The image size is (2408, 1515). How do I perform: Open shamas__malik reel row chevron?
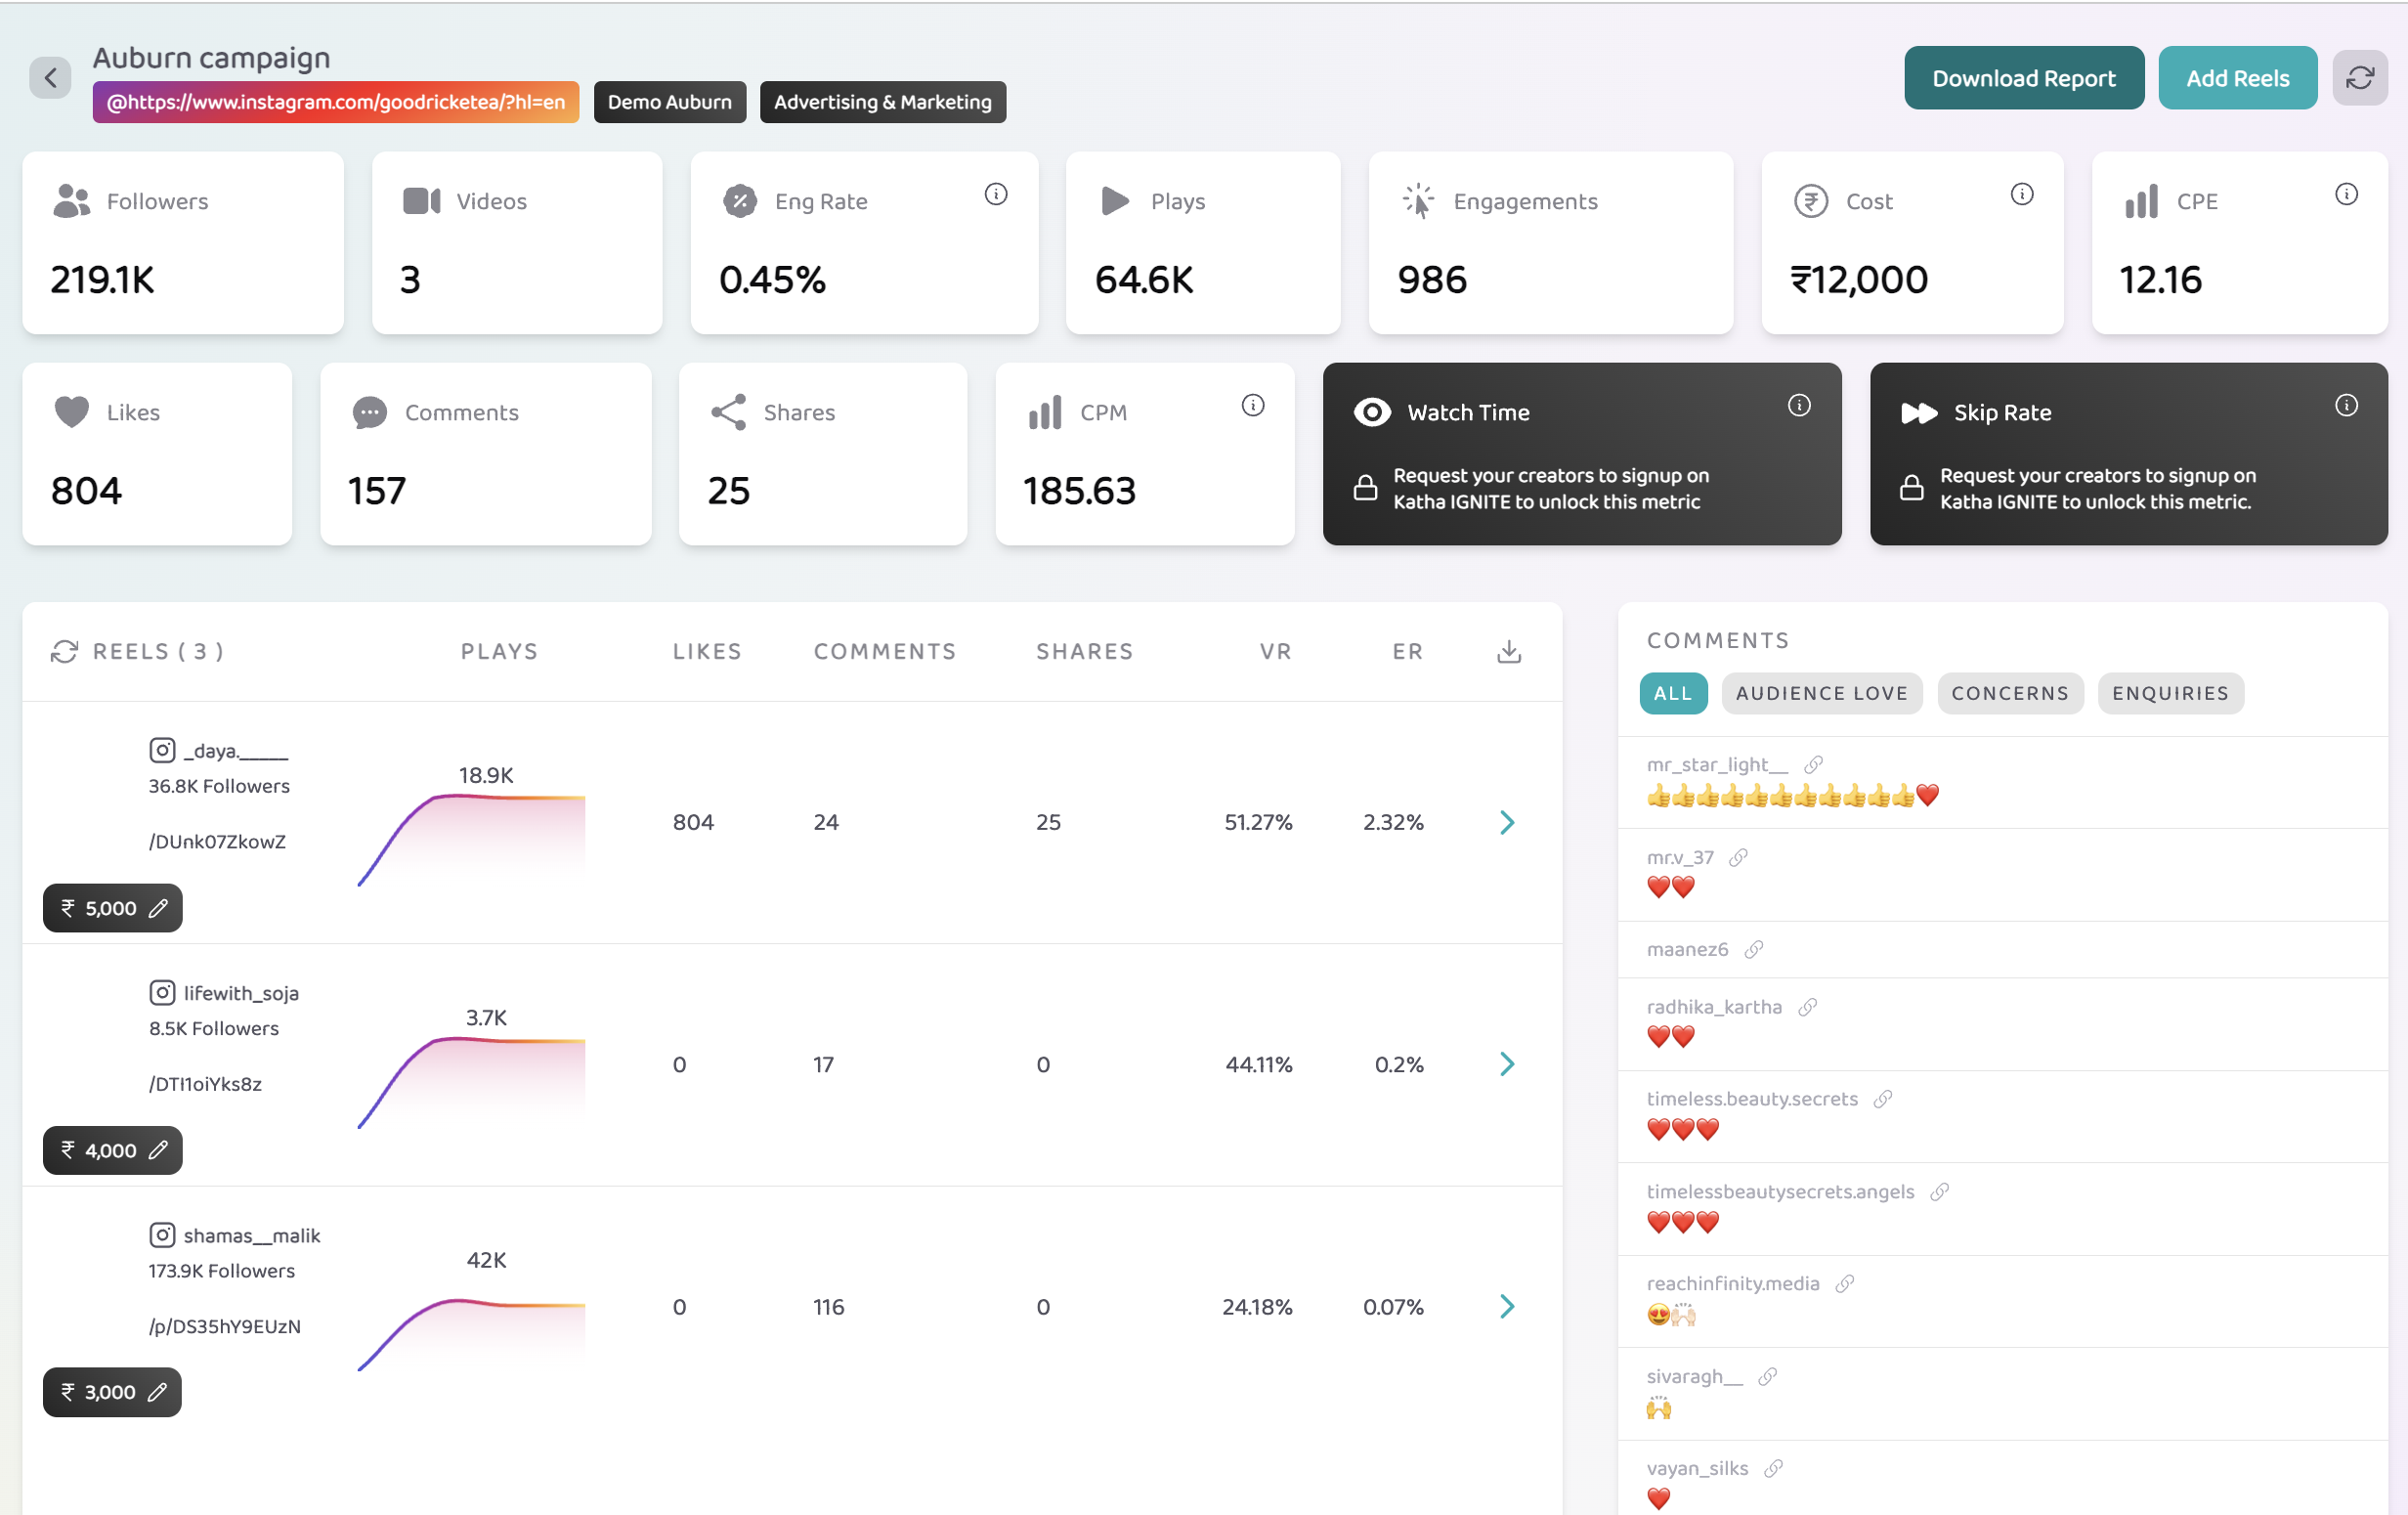point(1507,1306)
